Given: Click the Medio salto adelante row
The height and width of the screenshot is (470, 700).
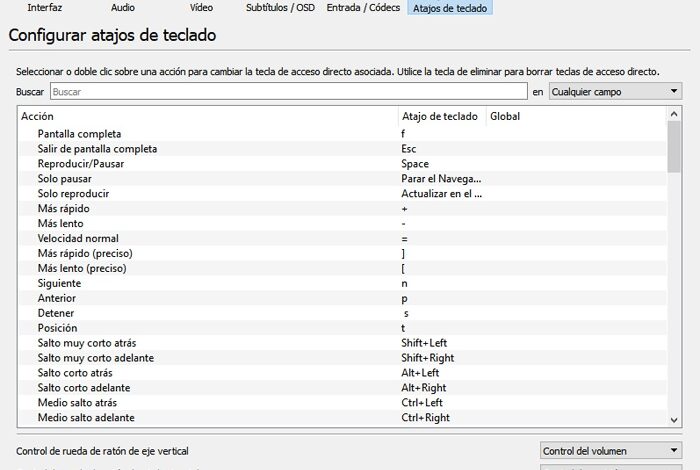Looking at the screenshot, I should [86, 417].
